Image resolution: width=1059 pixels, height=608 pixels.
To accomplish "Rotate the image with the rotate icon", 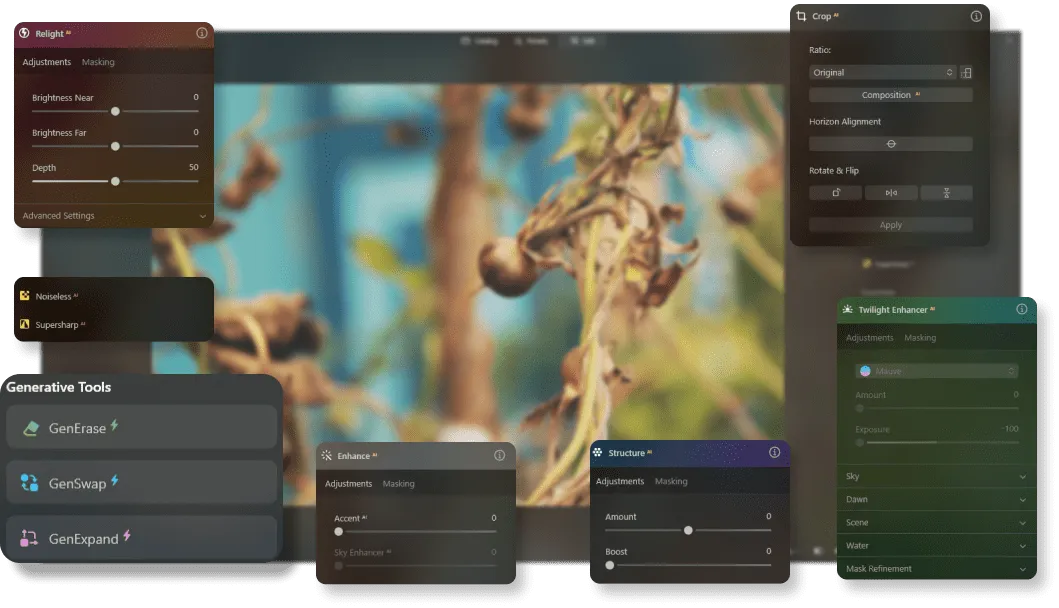I will (835, 193).
